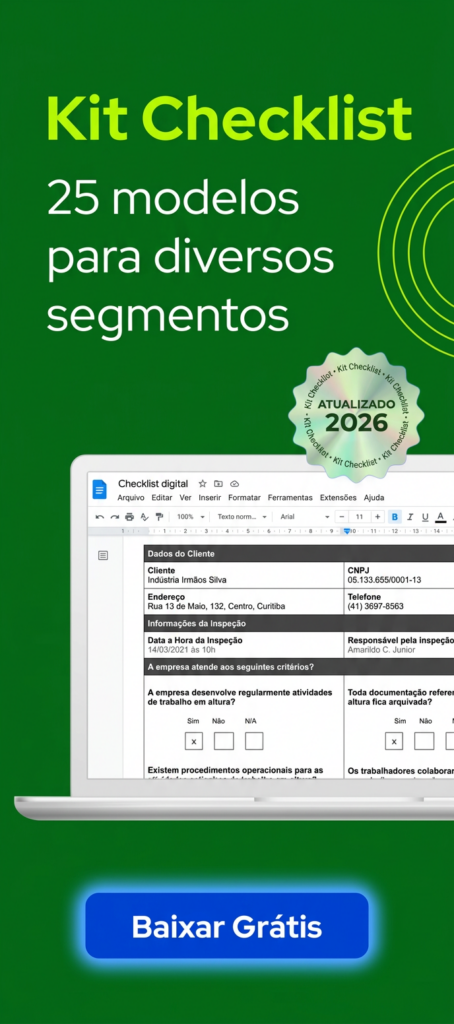
Task: Toggle Italic formatting
Action: coord(410,517)
